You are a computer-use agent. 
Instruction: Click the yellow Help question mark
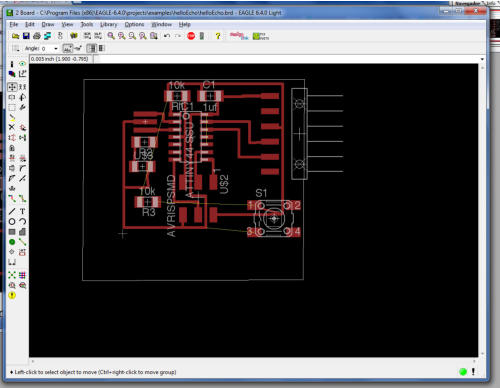[218, 36]
